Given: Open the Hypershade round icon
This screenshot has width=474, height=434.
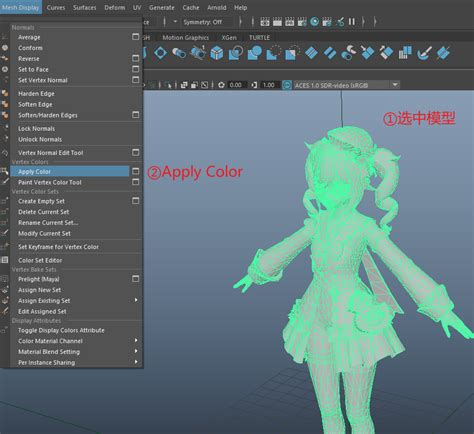Looking at the screenshot, I should pyautogui.click(x=314, y=22).
